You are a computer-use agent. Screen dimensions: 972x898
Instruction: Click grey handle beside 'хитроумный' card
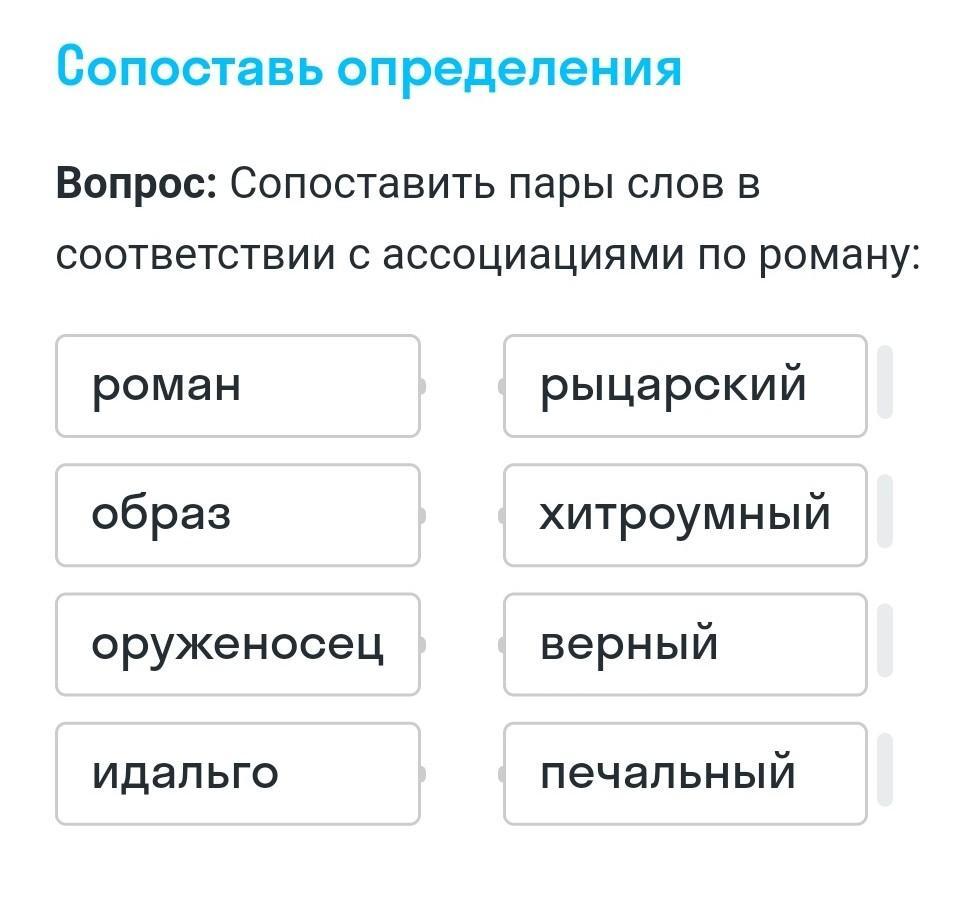coord(884,511)
